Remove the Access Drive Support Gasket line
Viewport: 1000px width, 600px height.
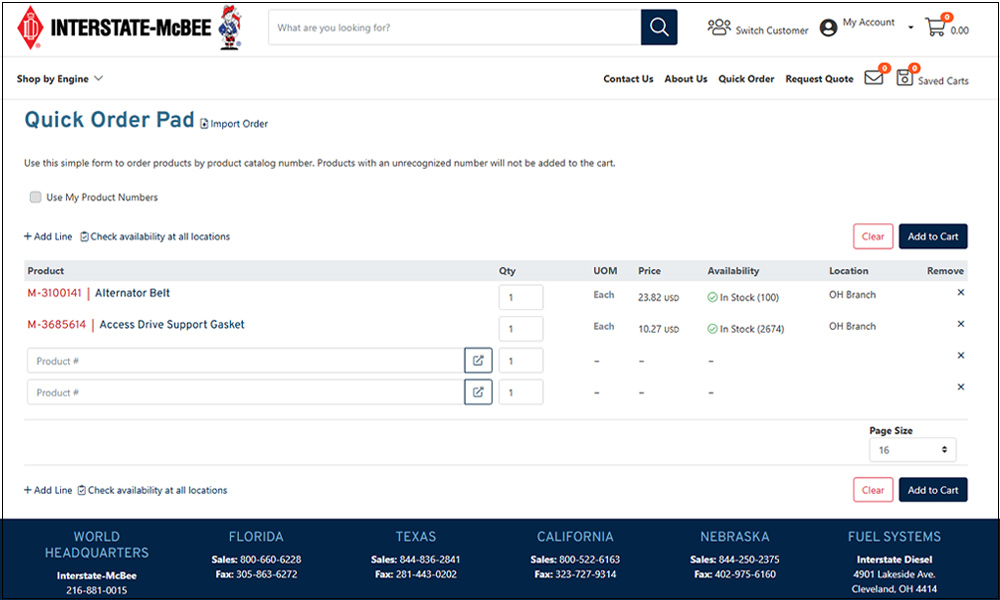960,324
